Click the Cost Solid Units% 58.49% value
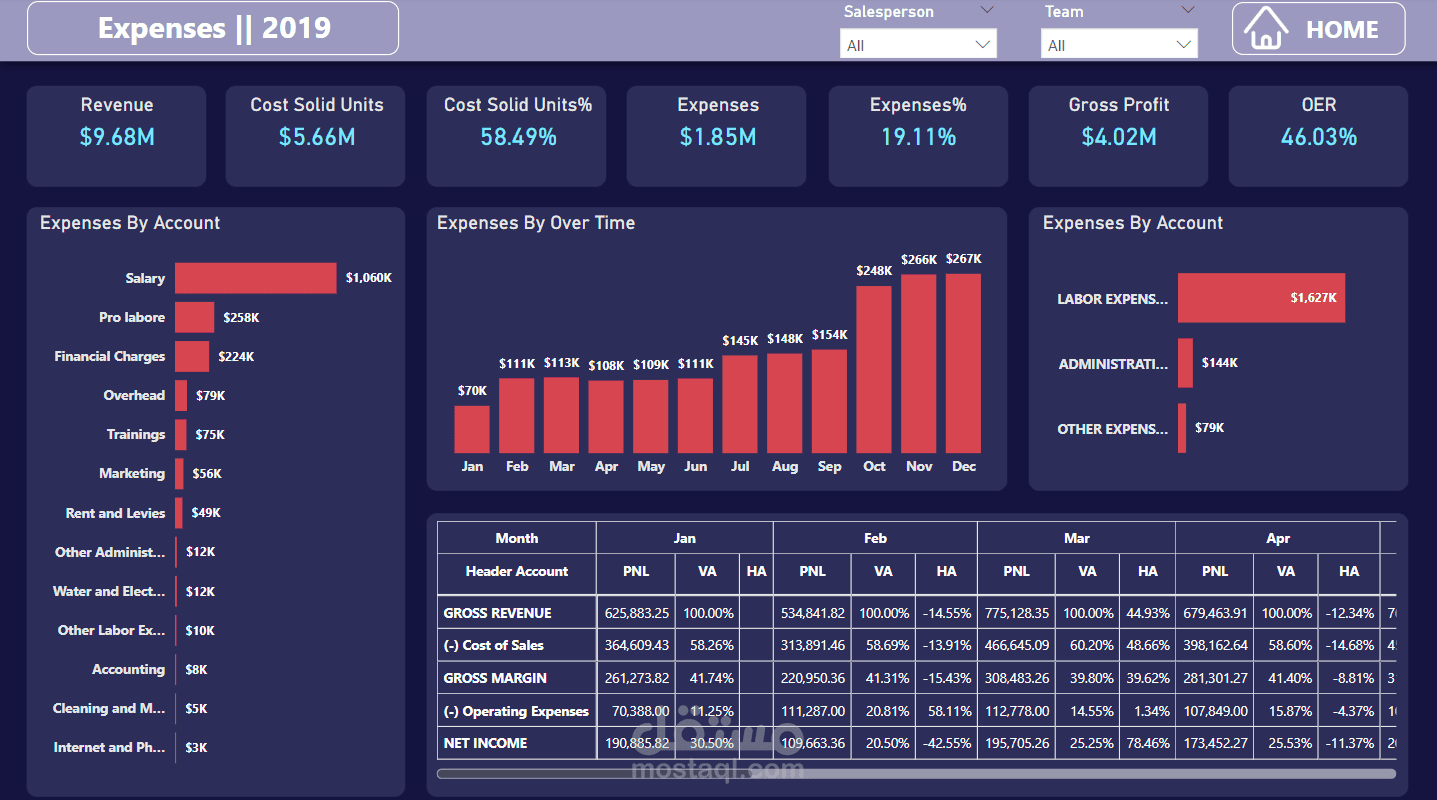This screenshot has height=800, width=1437. pyautogui.click(x=518, y=137)
